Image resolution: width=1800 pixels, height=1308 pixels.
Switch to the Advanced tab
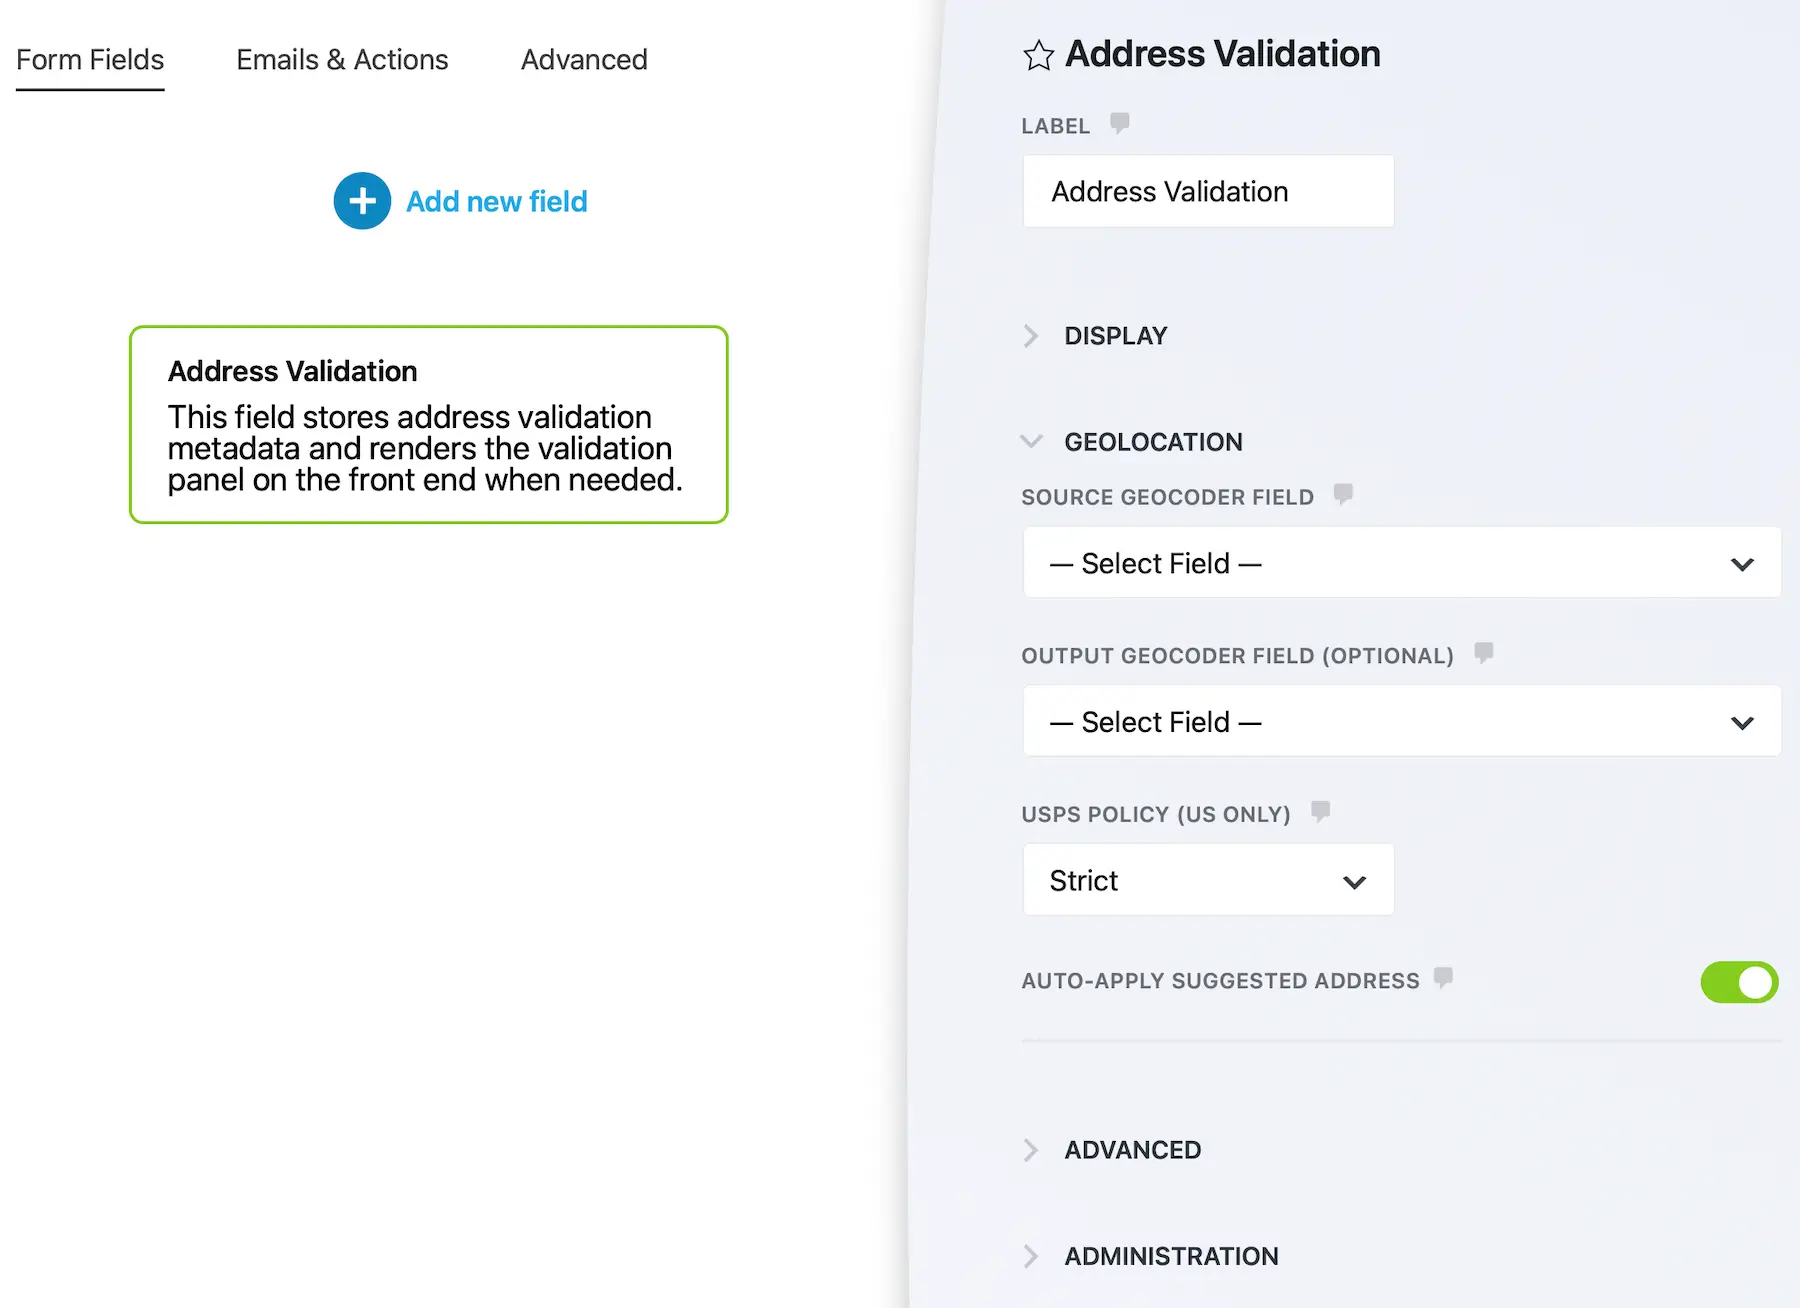tap(584, 60)
